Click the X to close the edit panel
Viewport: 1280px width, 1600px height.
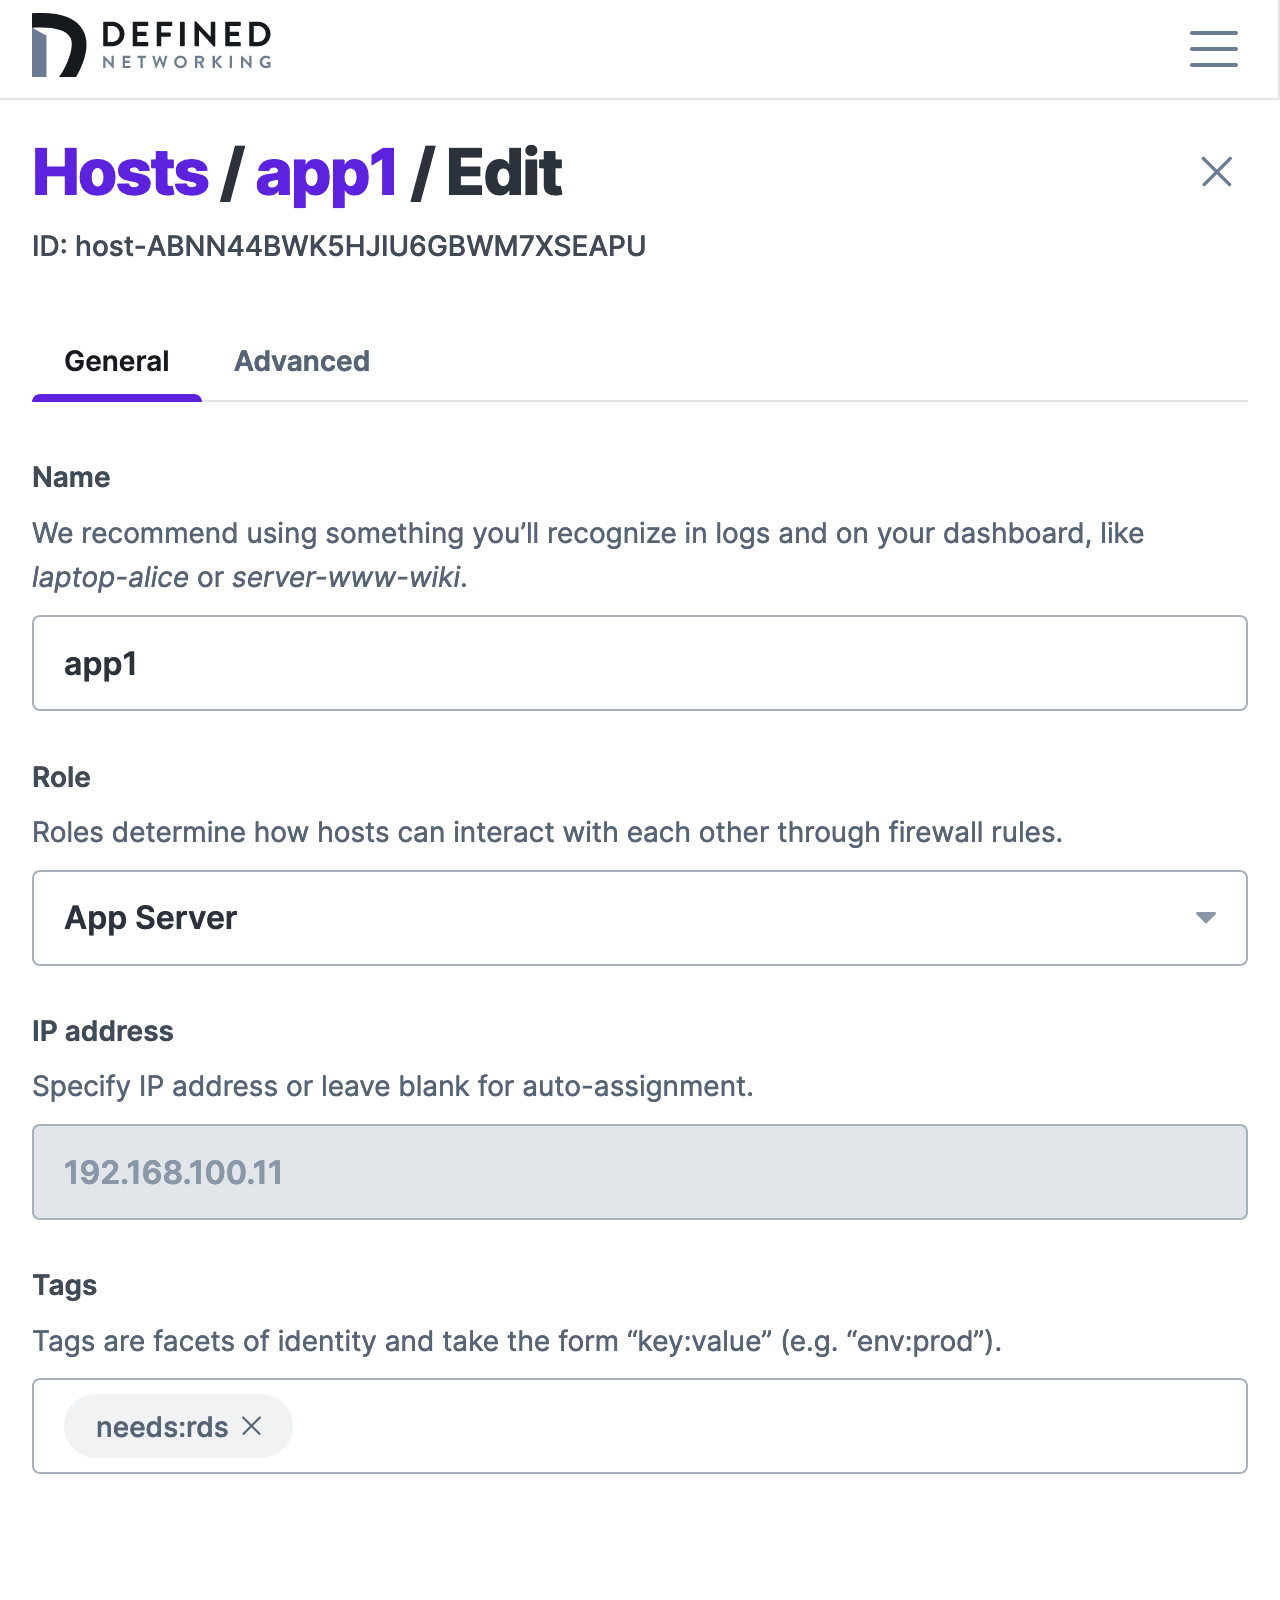click(1216, 171)
